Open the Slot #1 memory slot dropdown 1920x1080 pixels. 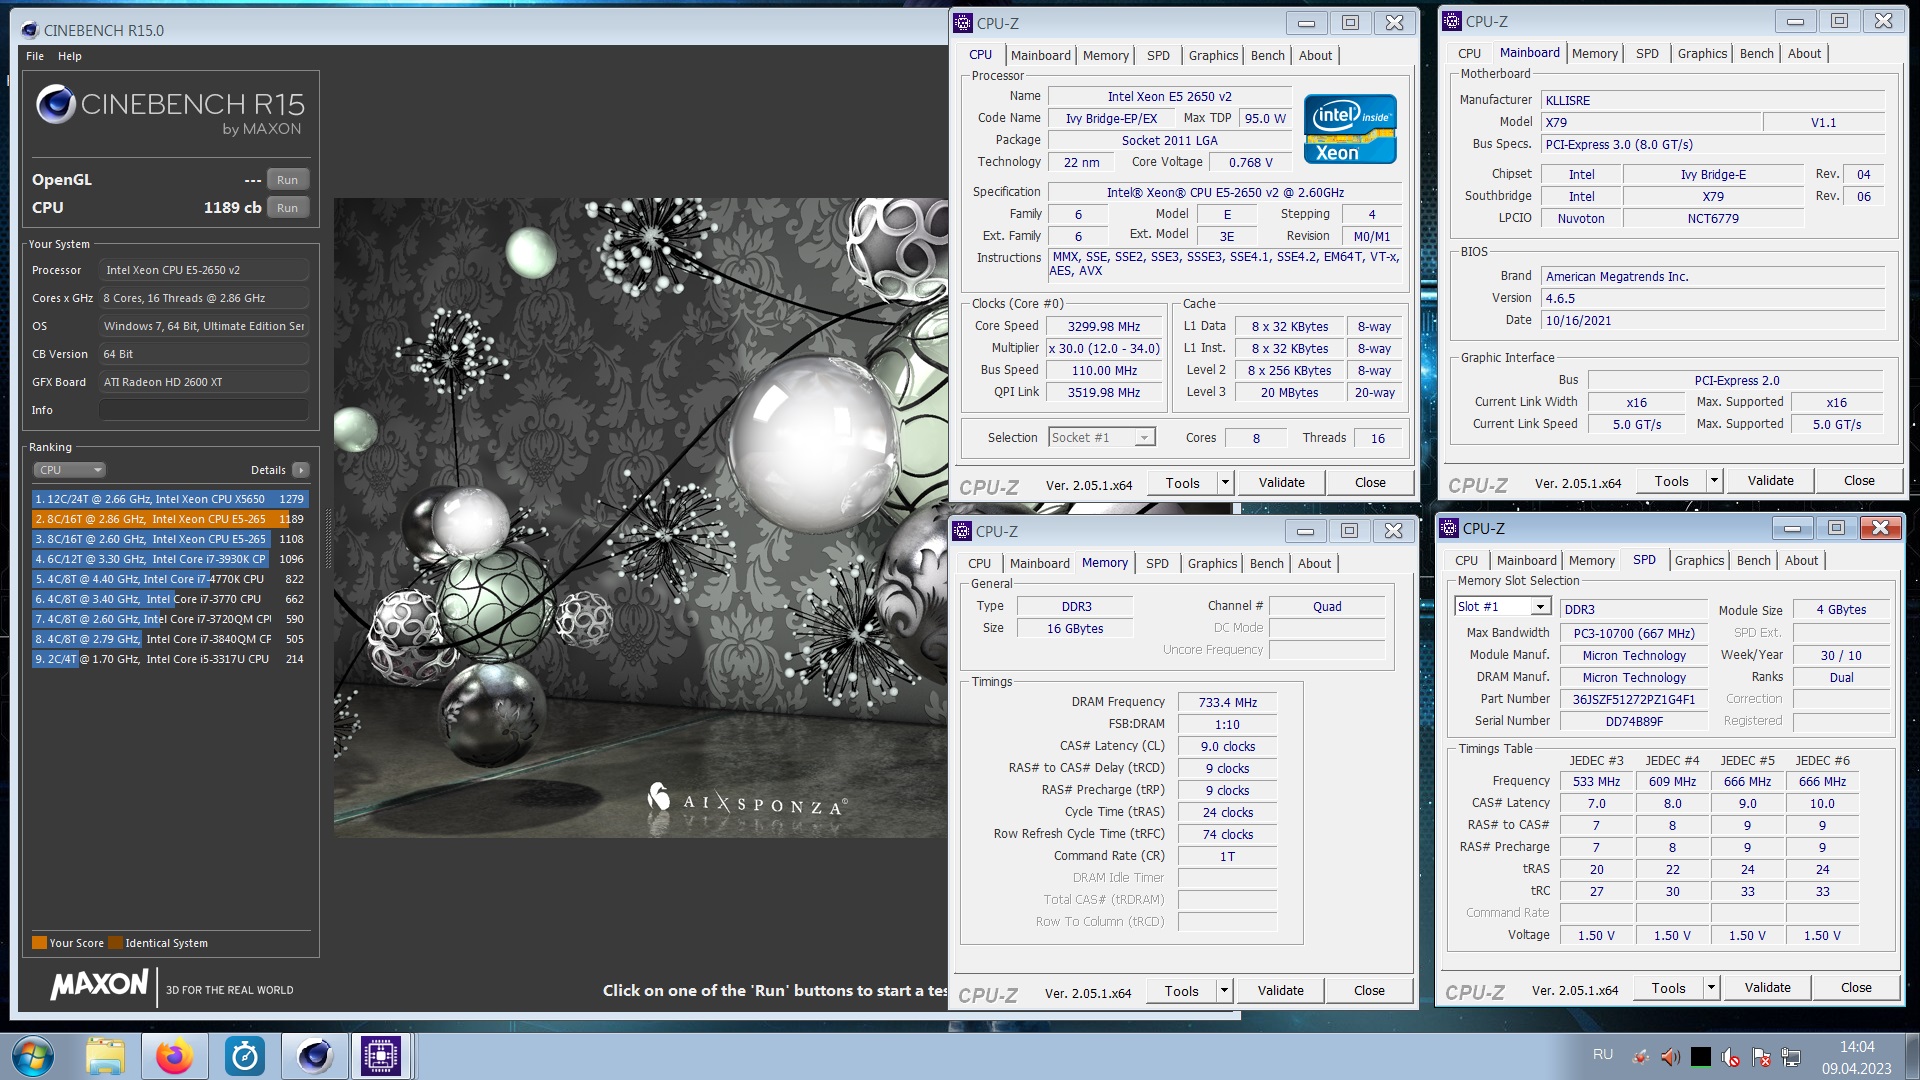pos(1502,607)
